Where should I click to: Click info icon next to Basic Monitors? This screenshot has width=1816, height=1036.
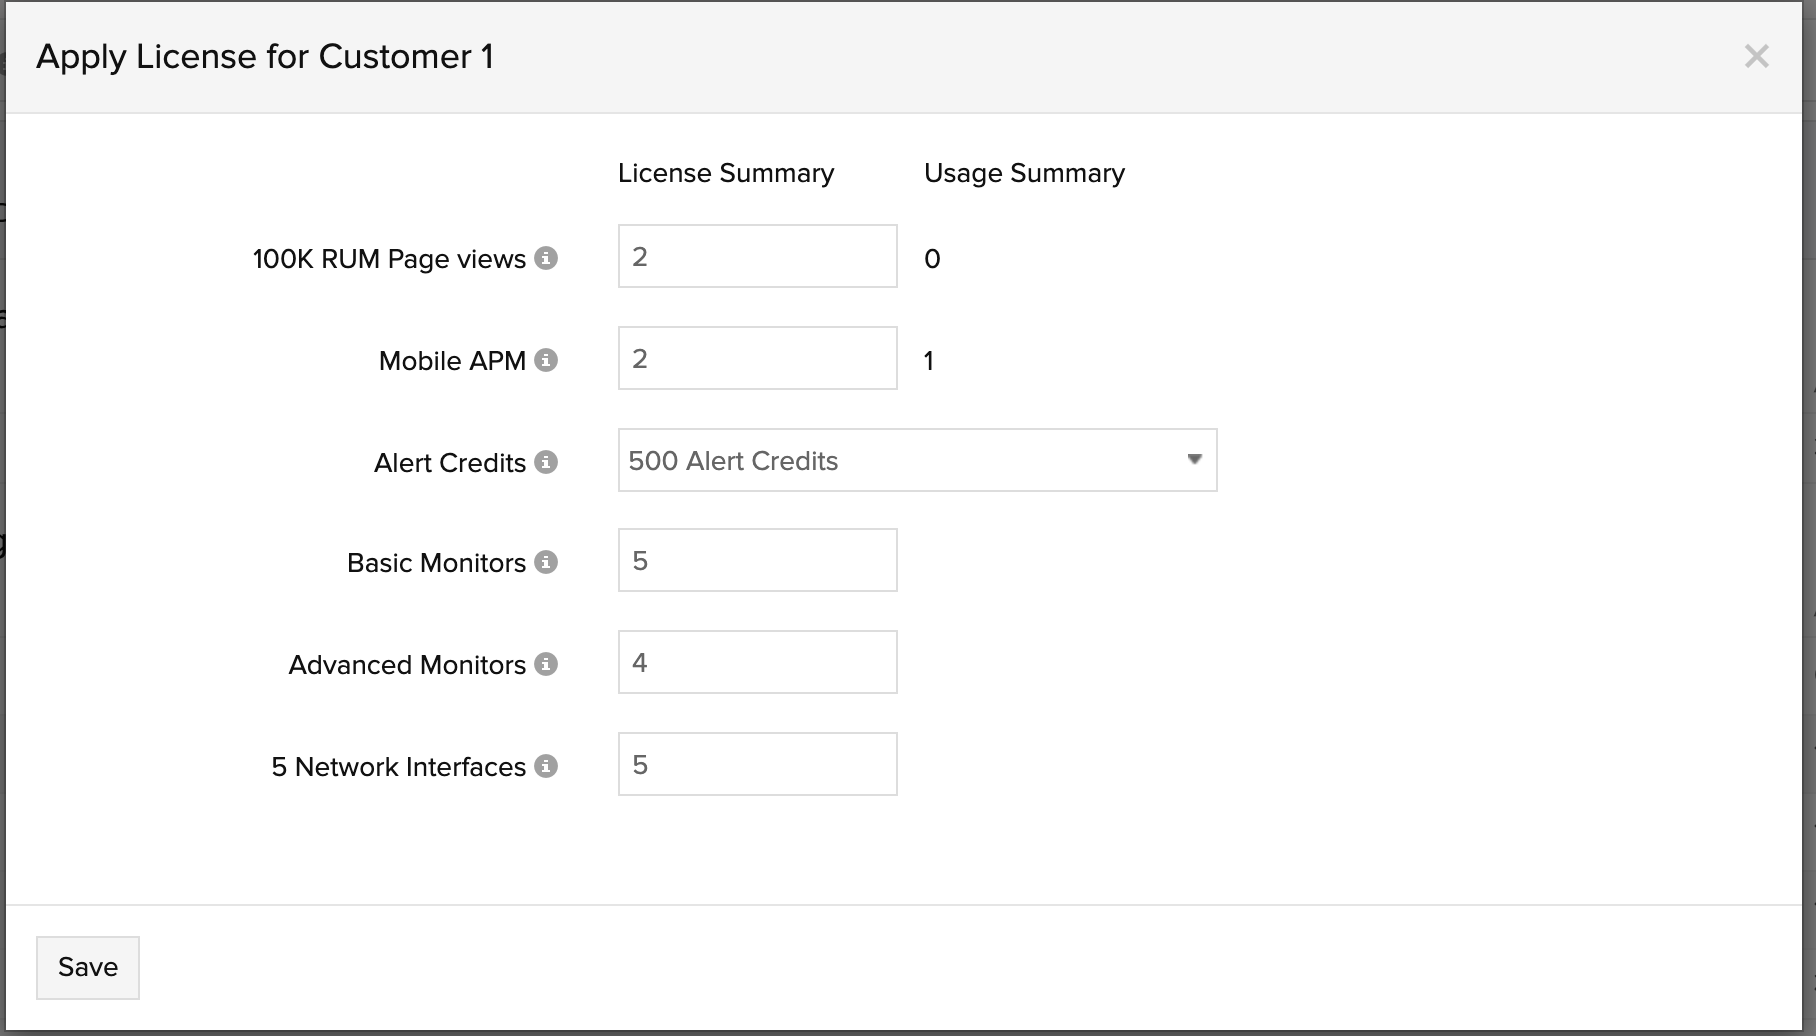point(545,562)
